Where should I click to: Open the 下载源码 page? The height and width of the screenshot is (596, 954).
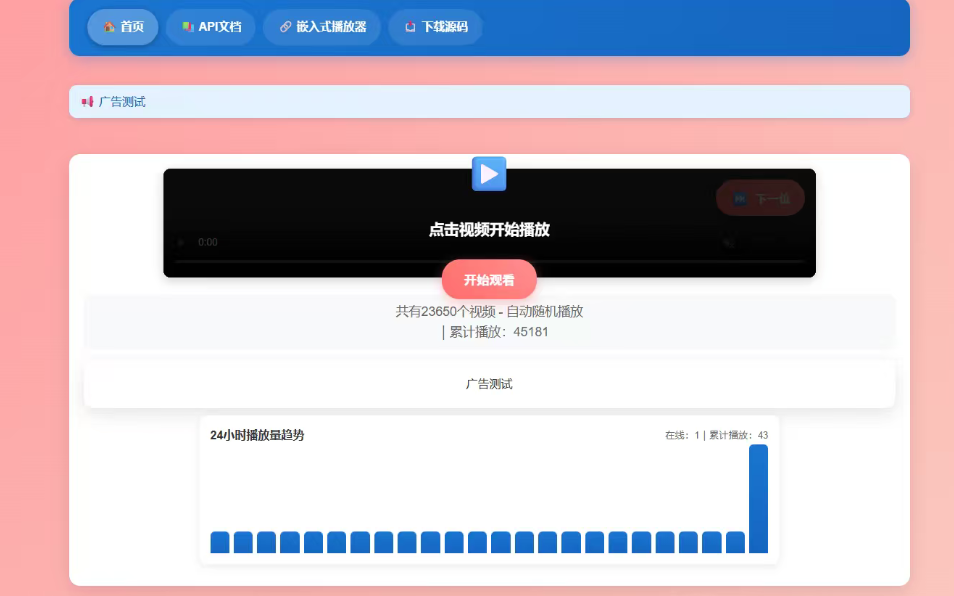(x=435, y=27)
